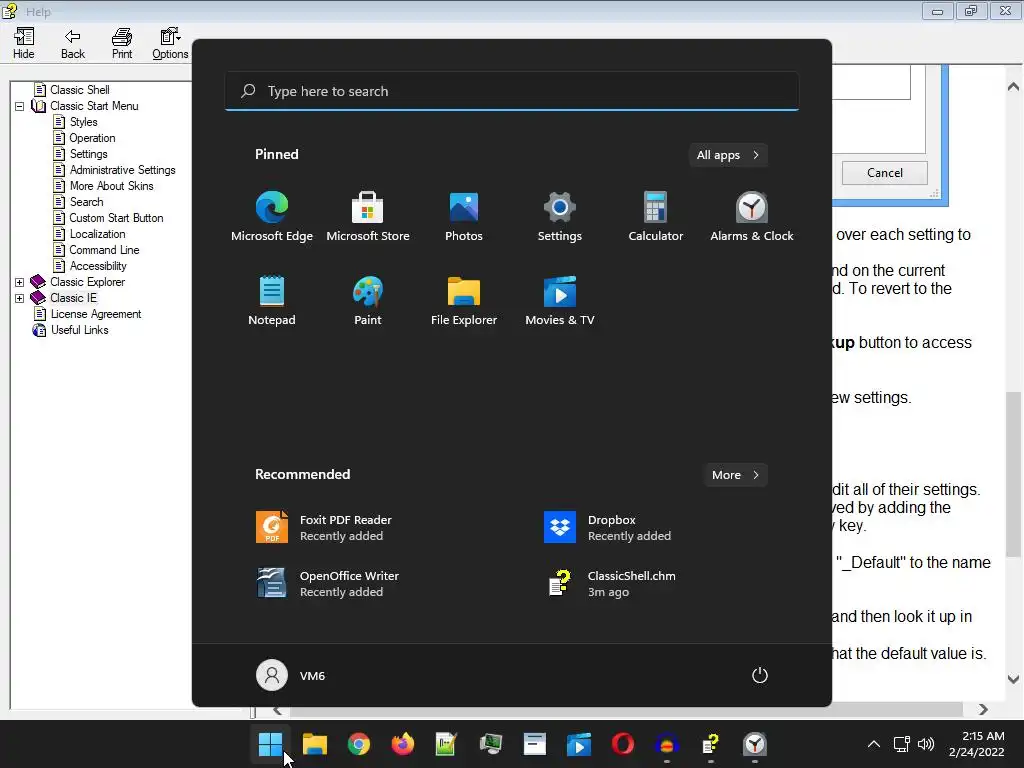Launch Google Chrome from the taskbar
The width and height of the screenshot is (1024, 768).
pyautogui.click(x=359, y=744)
